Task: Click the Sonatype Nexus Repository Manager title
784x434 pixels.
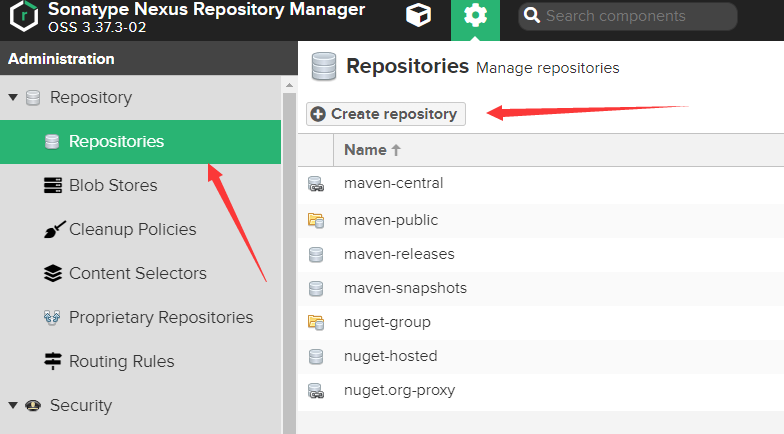Action: (x=206, y=9)
